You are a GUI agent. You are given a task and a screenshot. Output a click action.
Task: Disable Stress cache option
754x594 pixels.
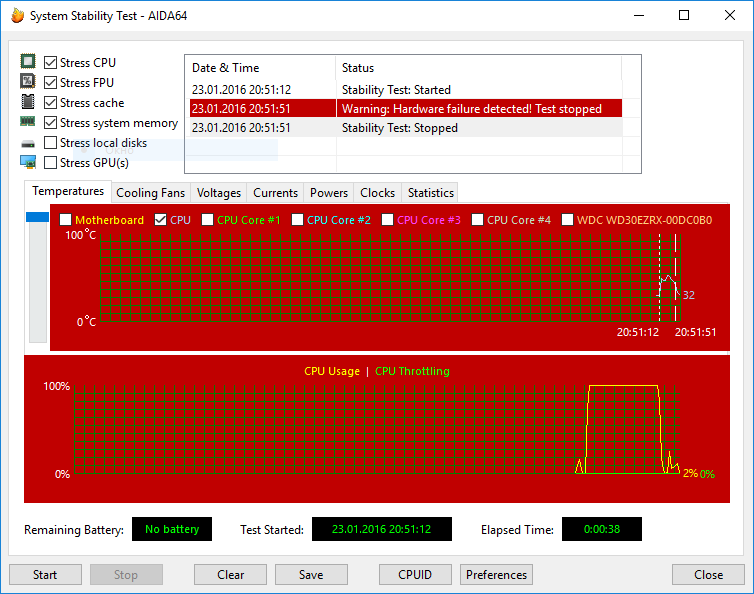[50, 103]
